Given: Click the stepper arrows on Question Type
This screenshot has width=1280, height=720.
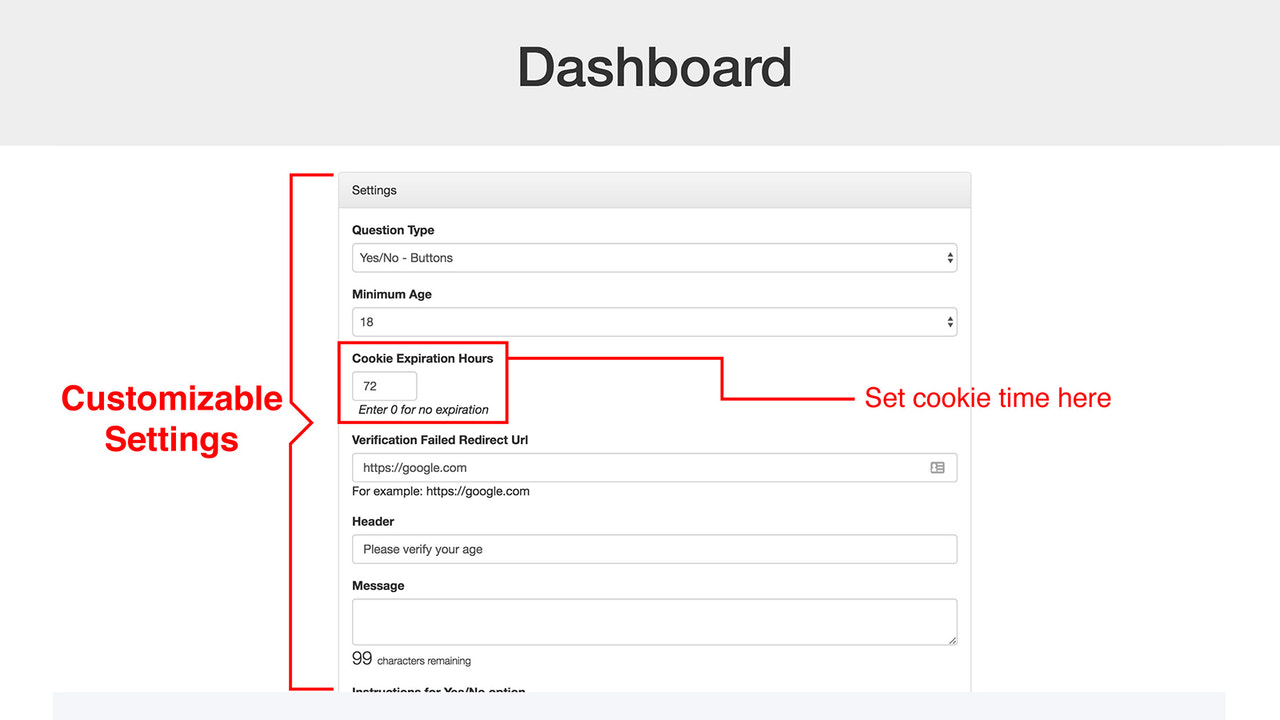Looking at the screenshot, I should point(948,257).
